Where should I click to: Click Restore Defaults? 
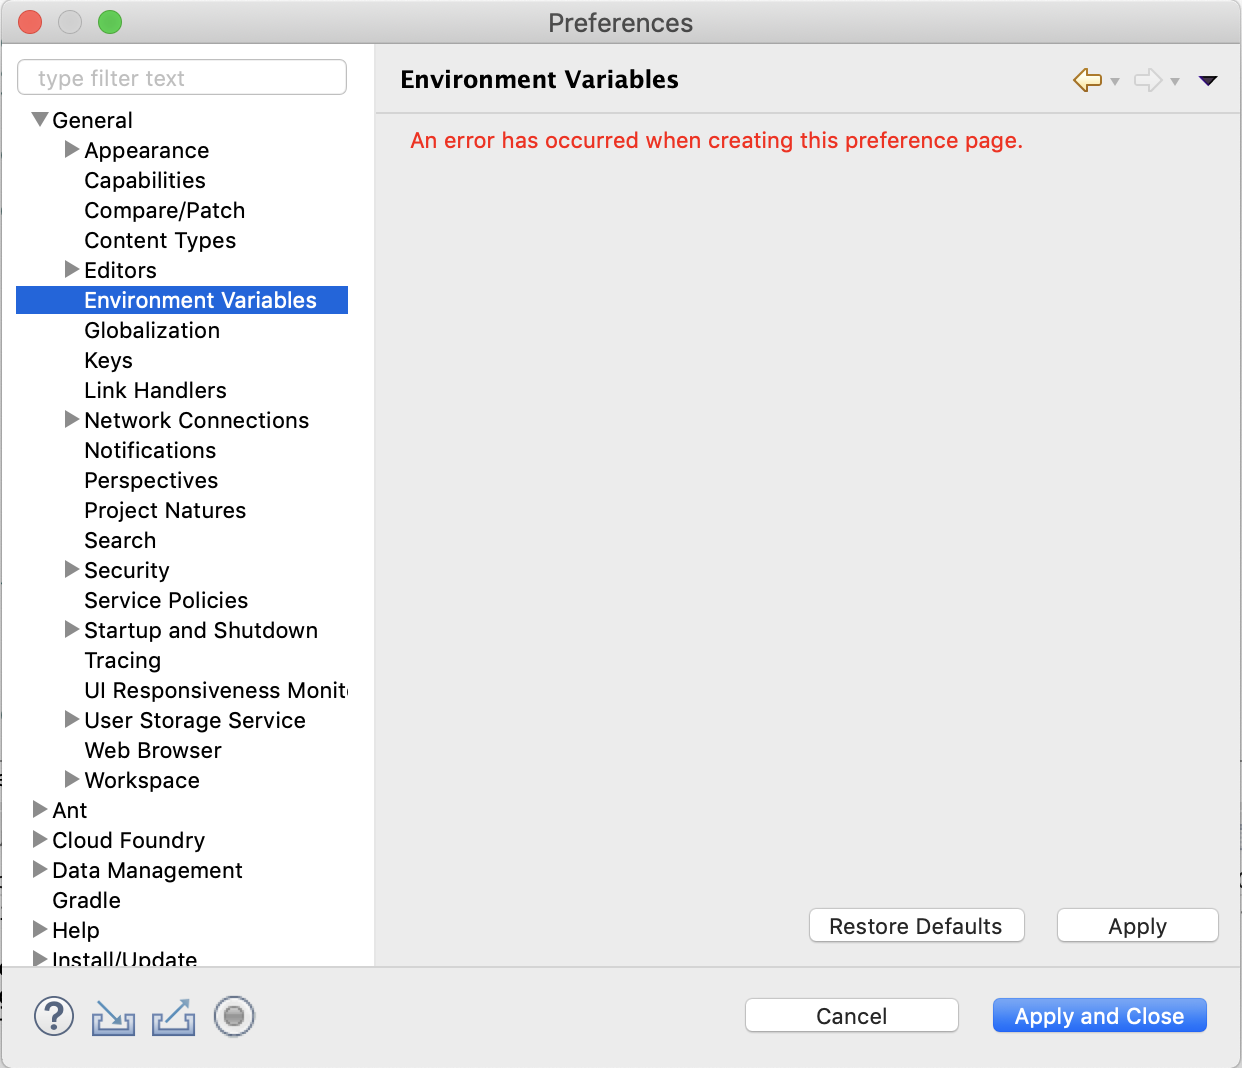click(x=916, y=925)
